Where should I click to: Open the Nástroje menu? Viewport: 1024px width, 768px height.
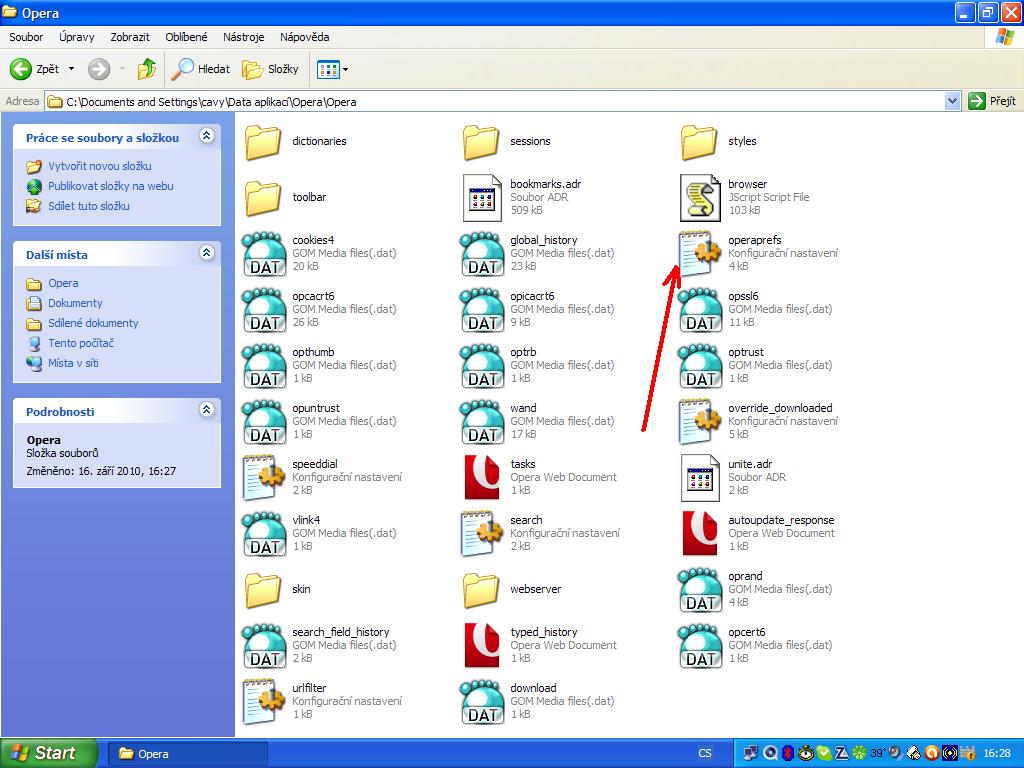click(243, 37)
